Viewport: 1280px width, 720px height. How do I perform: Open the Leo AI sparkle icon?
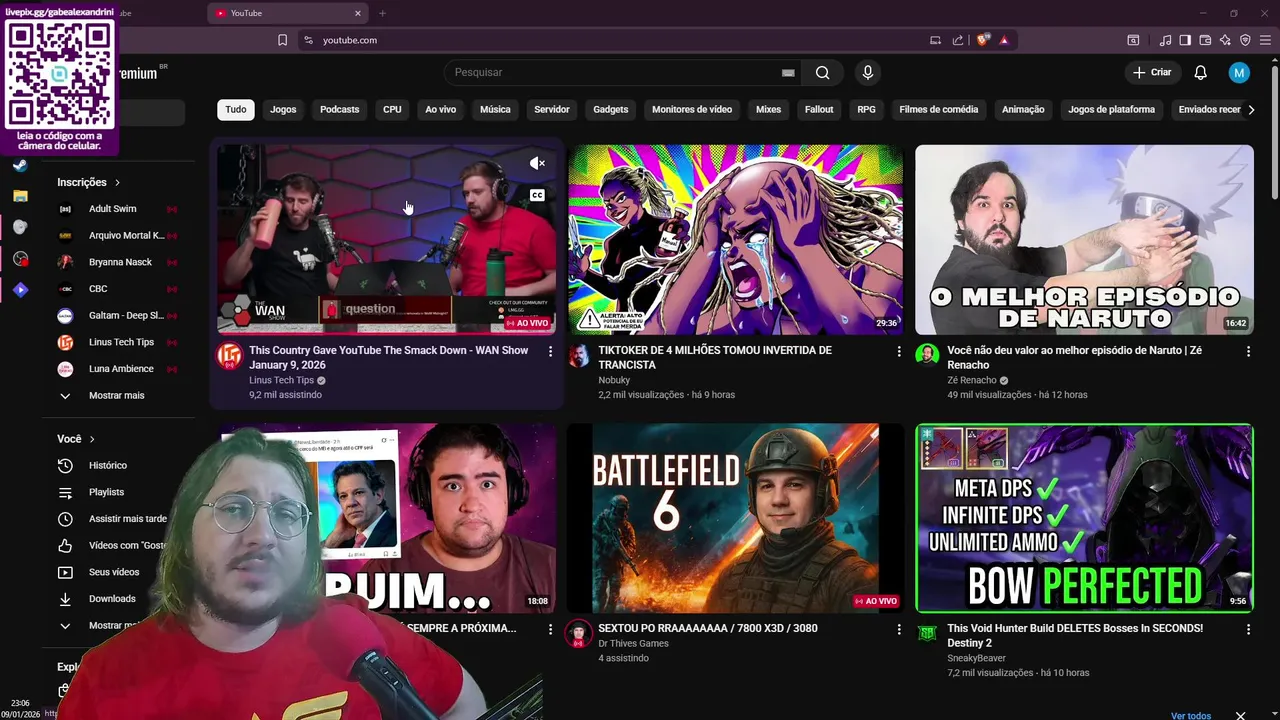click(1225, 40)
